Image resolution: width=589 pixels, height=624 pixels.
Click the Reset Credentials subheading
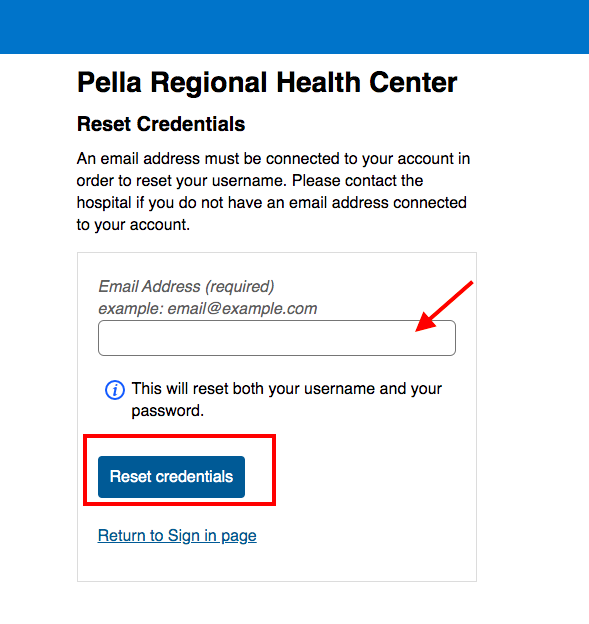pos(161,124)
